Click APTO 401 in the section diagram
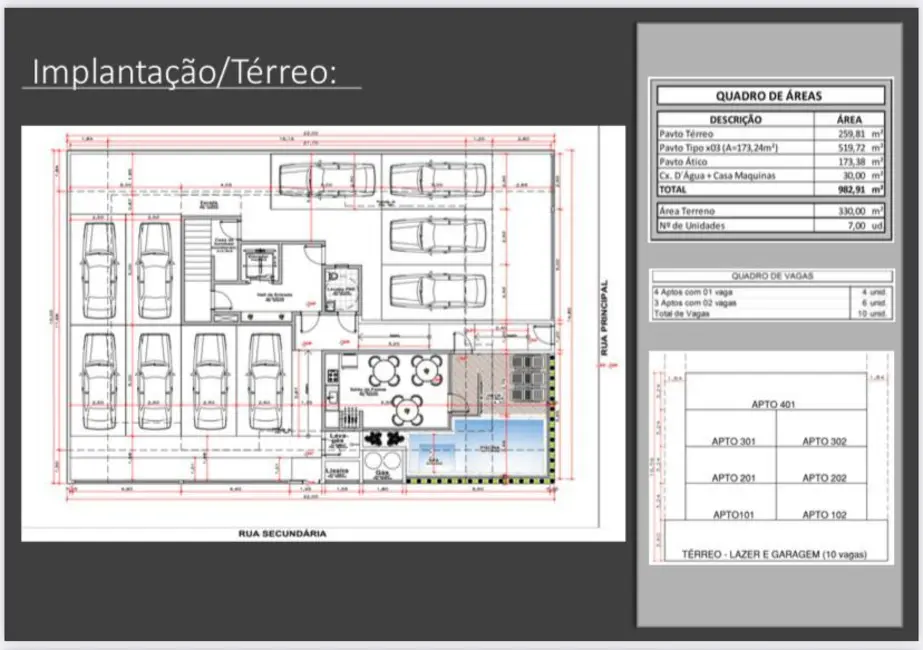This screenshot has width=923, height=650. click(x=777, y=404)
